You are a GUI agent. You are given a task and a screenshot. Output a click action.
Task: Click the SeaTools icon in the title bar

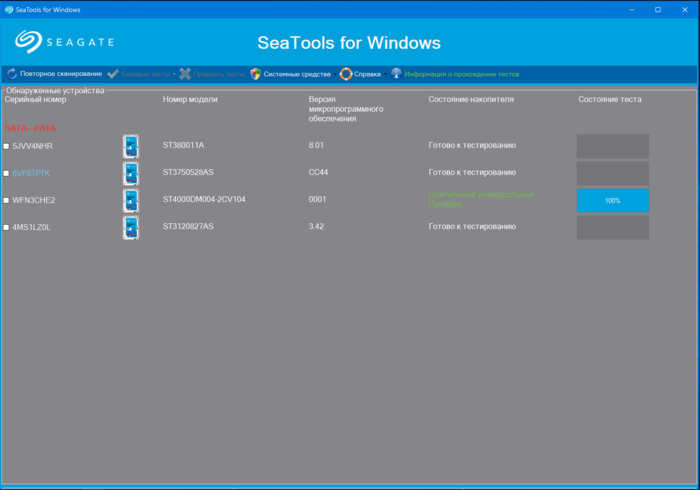8,9
